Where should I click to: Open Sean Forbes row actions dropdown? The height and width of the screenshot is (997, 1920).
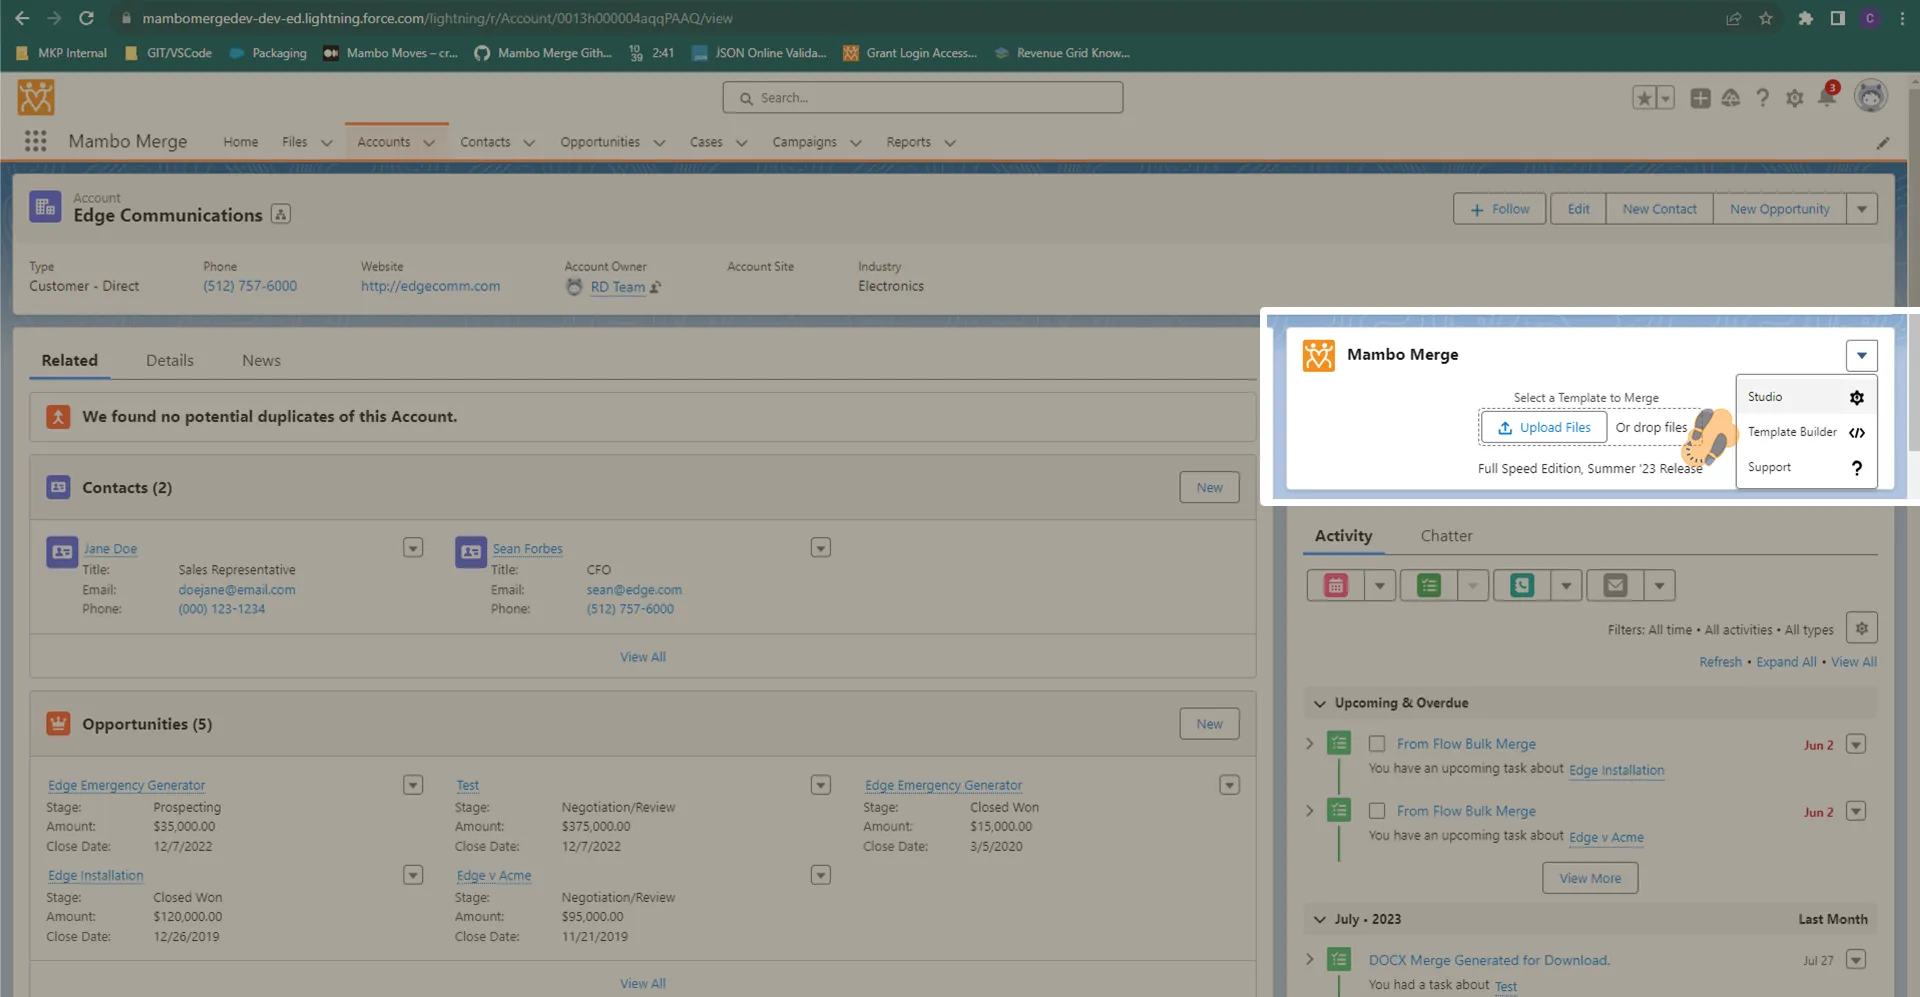point(820,548)
